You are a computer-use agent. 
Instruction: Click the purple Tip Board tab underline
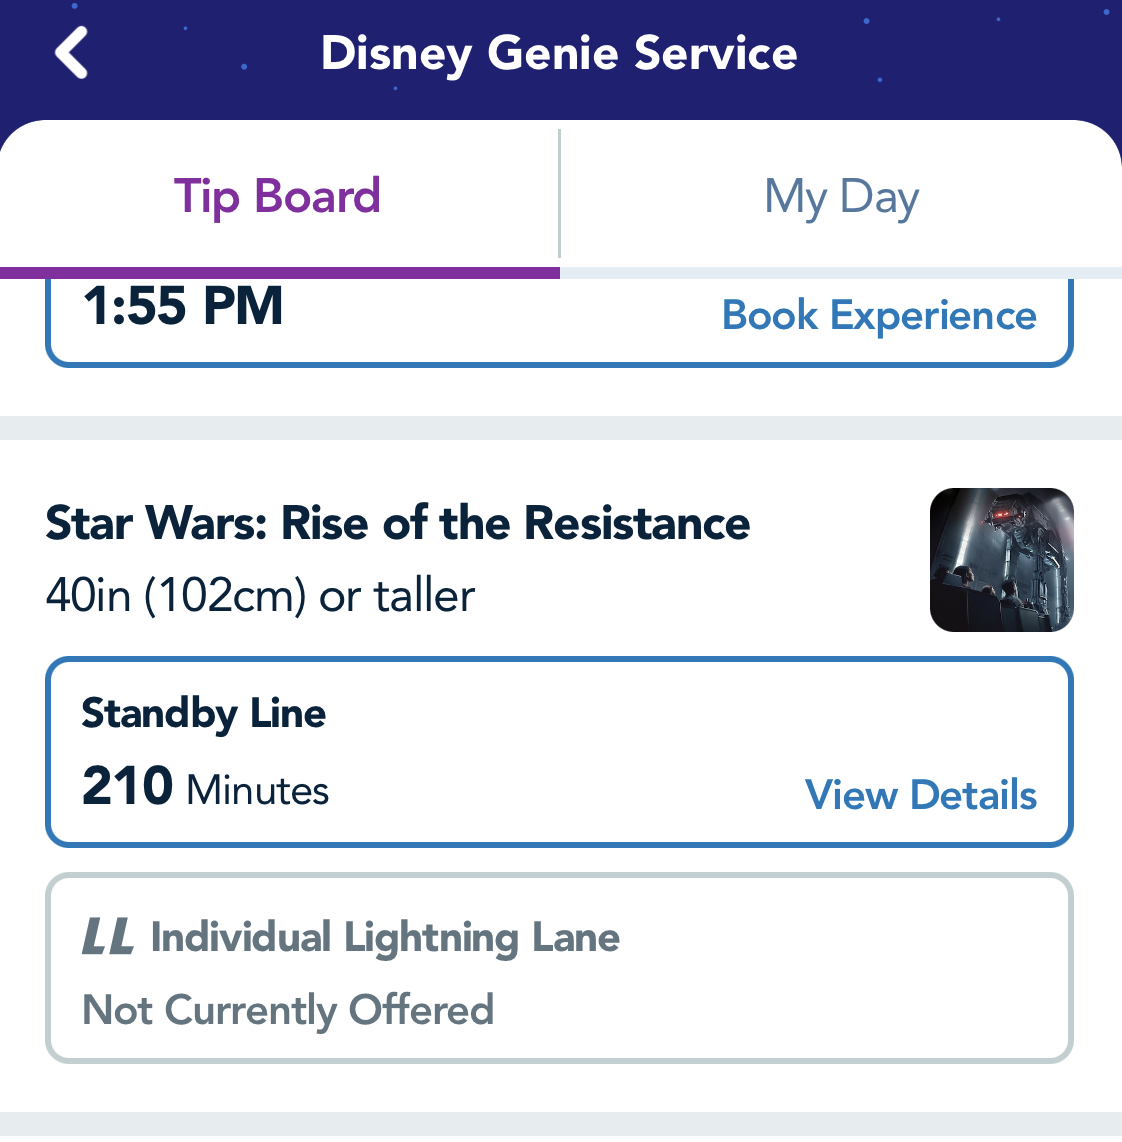coord(280,273)
